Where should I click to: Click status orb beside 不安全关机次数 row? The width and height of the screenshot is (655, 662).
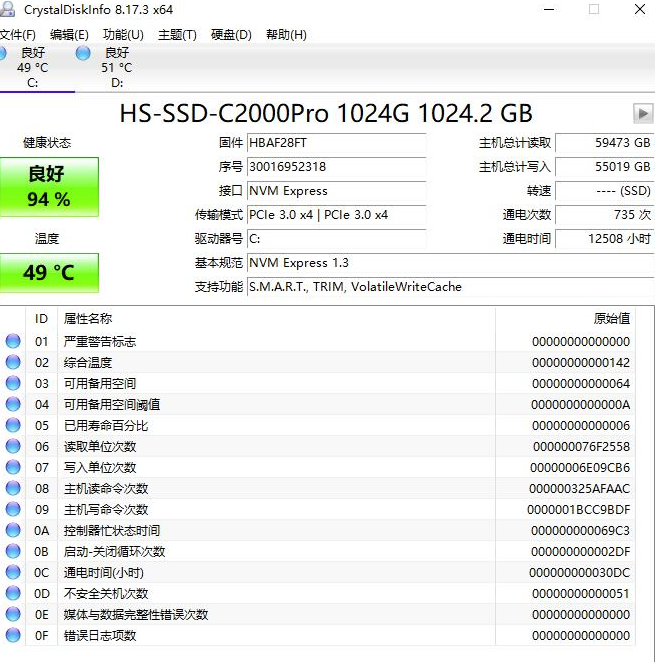[x=13, y=593]
